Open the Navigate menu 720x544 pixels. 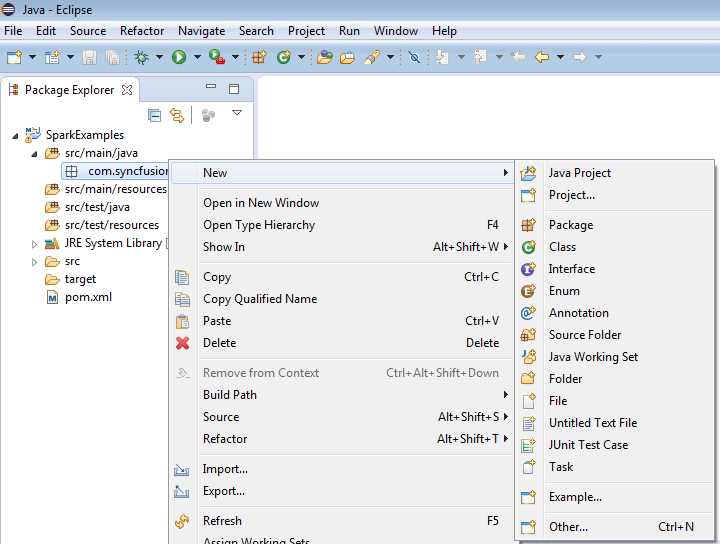tap(202, 31)
